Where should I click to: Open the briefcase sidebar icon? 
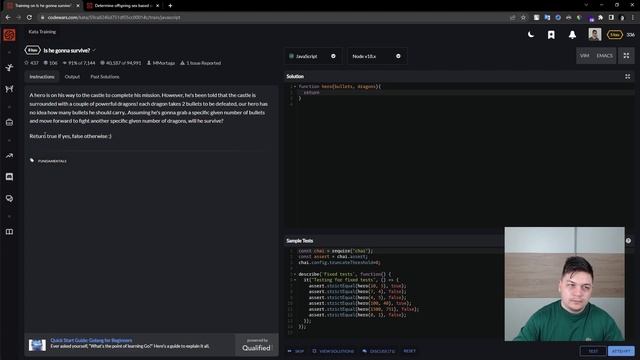[x=9, y=122]
